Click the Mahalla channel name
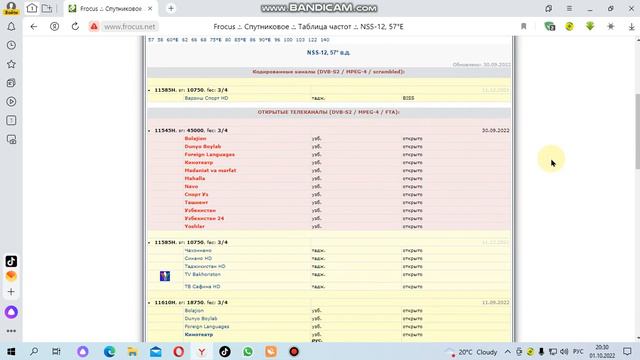Viewport: 640px width, 360px height. click(195, 178)
